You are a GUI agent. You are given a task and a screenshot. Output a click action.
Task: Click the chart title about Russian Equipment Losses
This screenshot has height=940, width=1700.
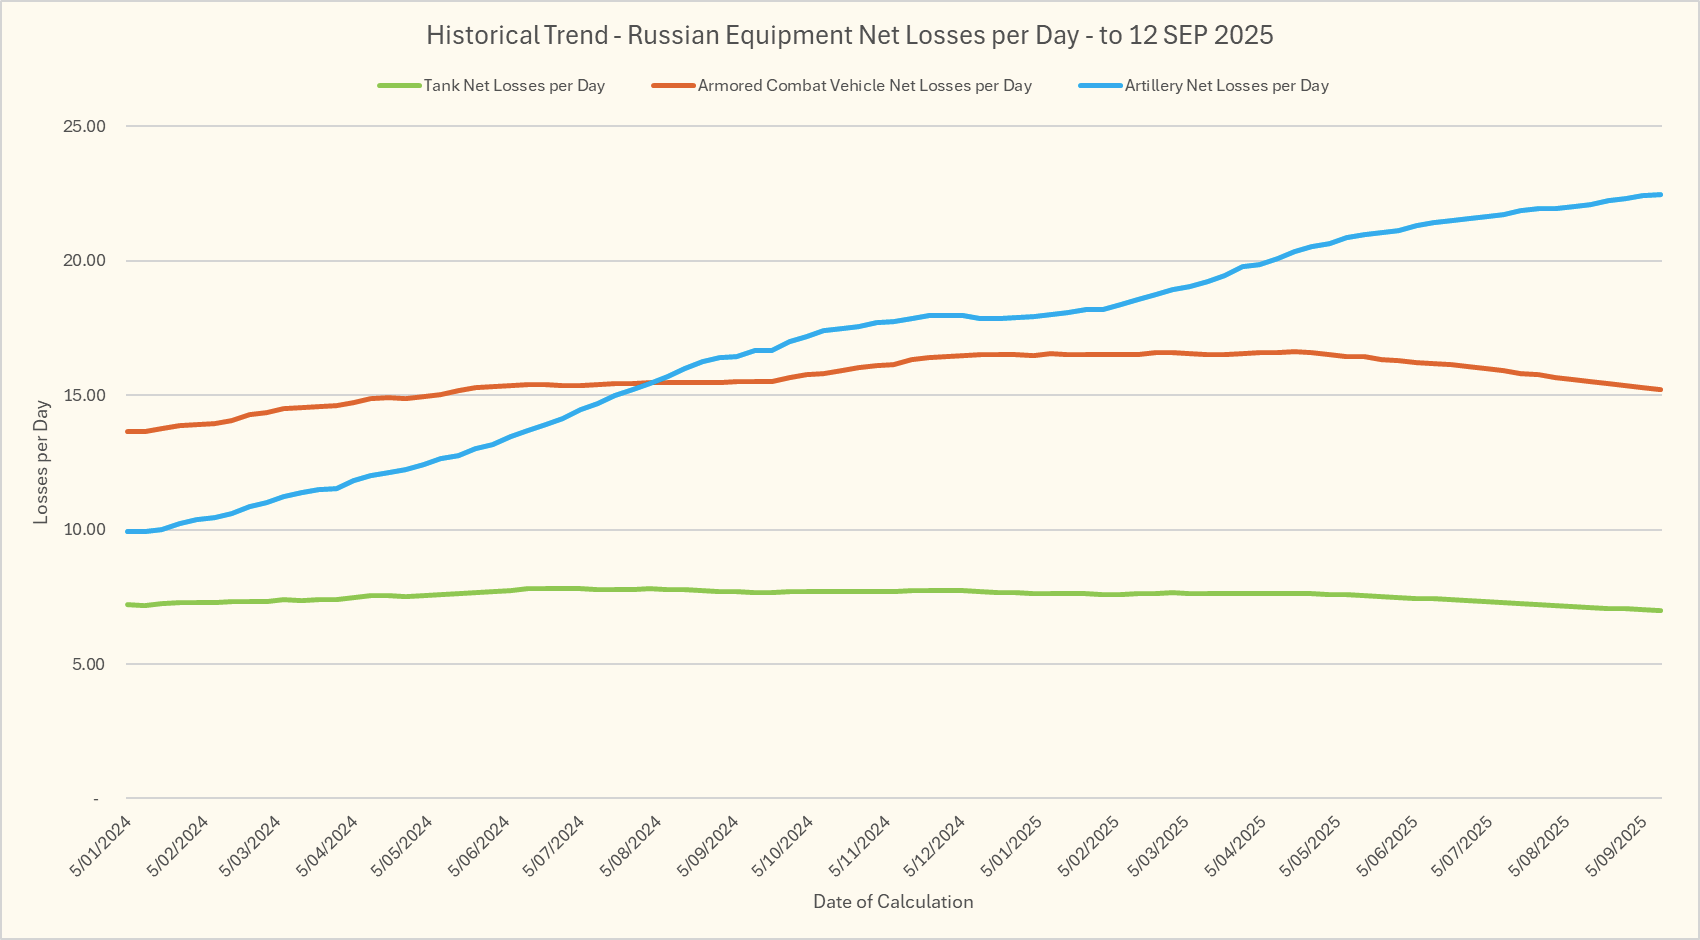tap(849, 35)
